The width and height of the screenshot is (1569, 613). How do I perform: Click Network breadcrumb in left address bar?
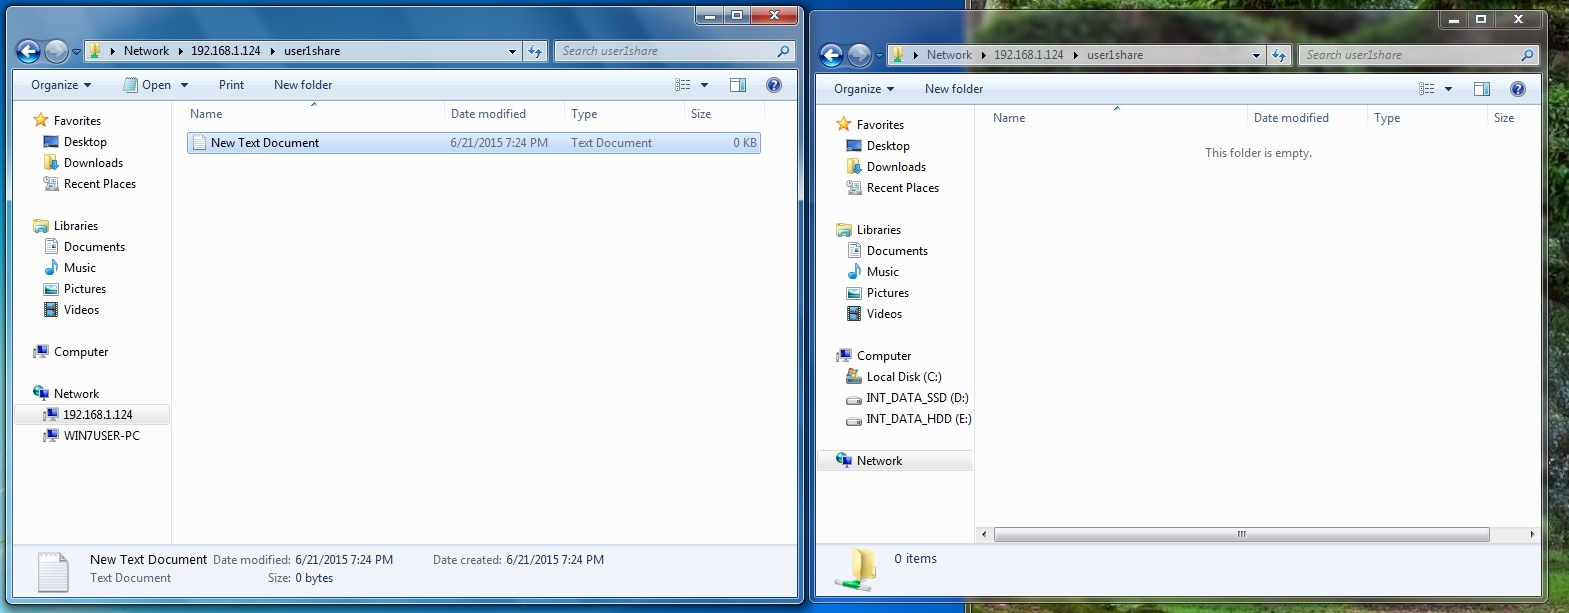(x=146, y=51)
